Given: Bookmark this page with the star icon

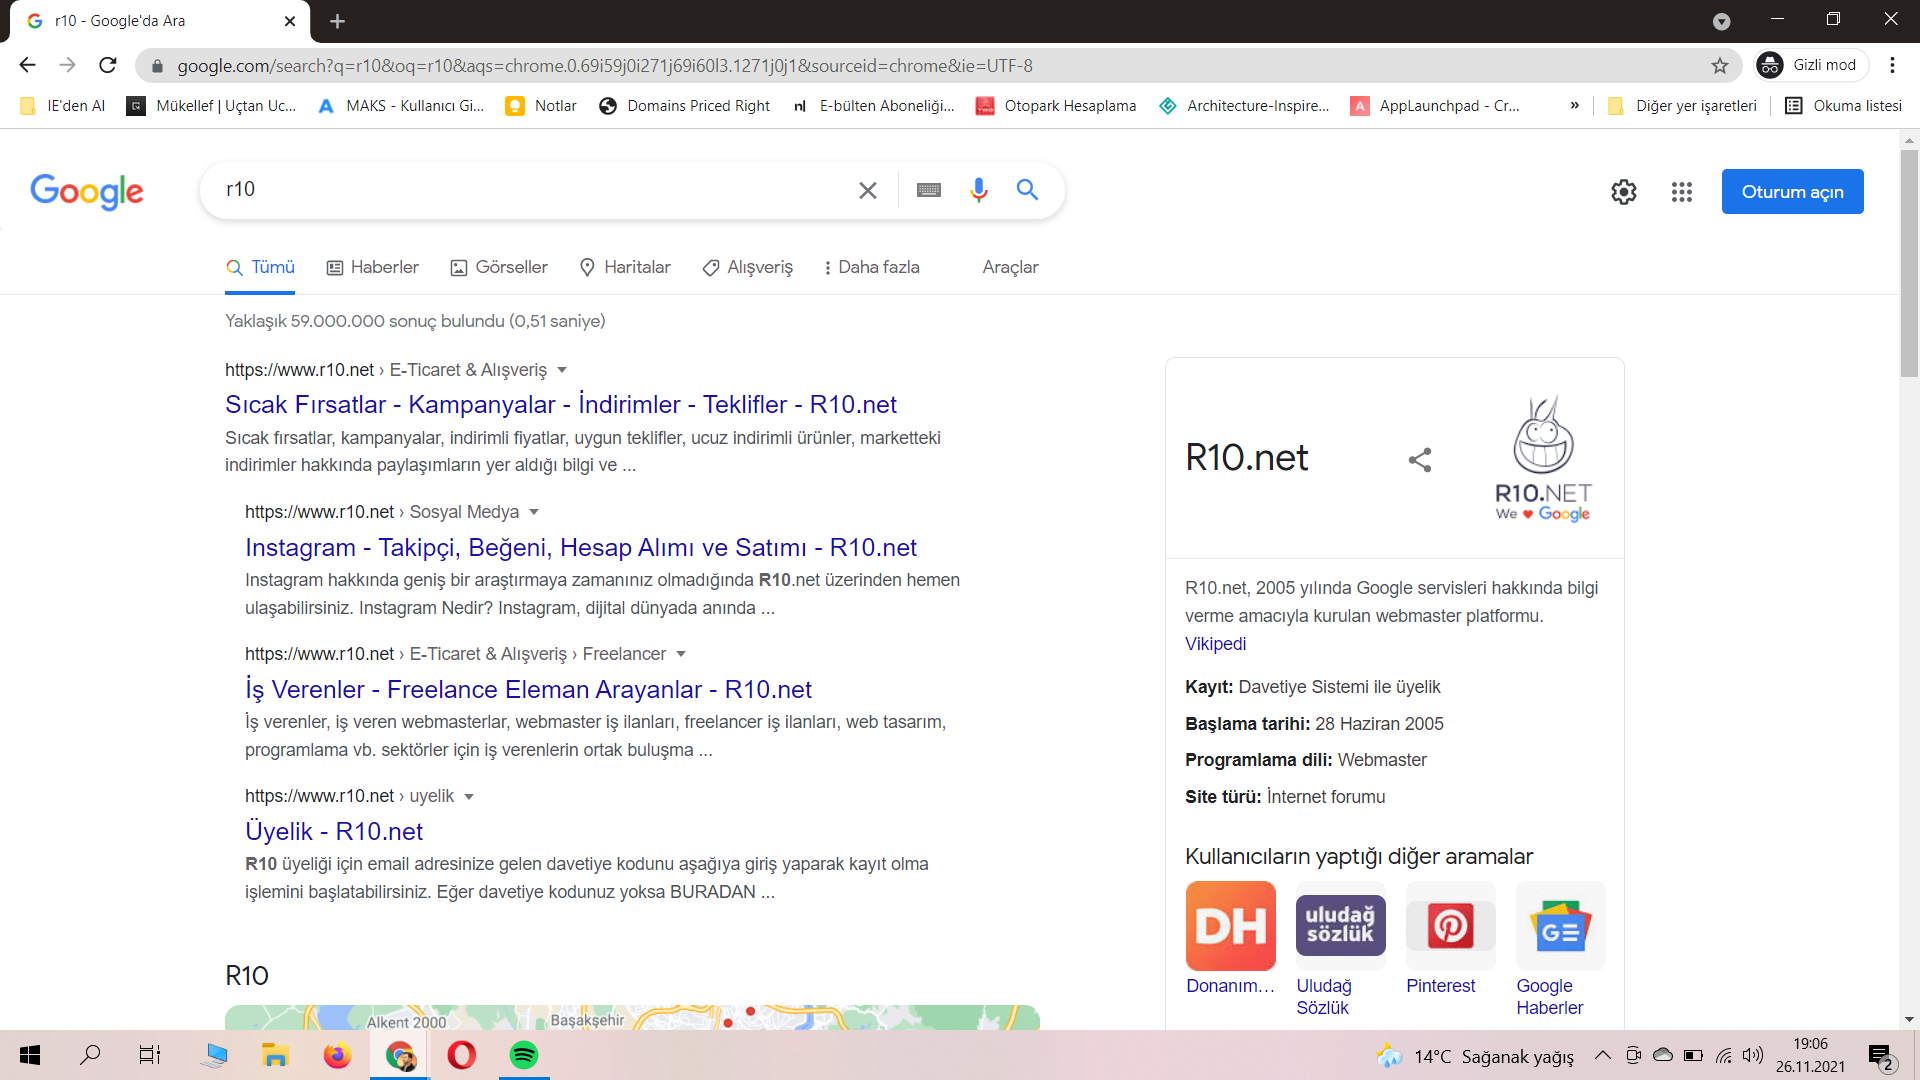Looking at the screenshot, I should tap(1720, 66).
